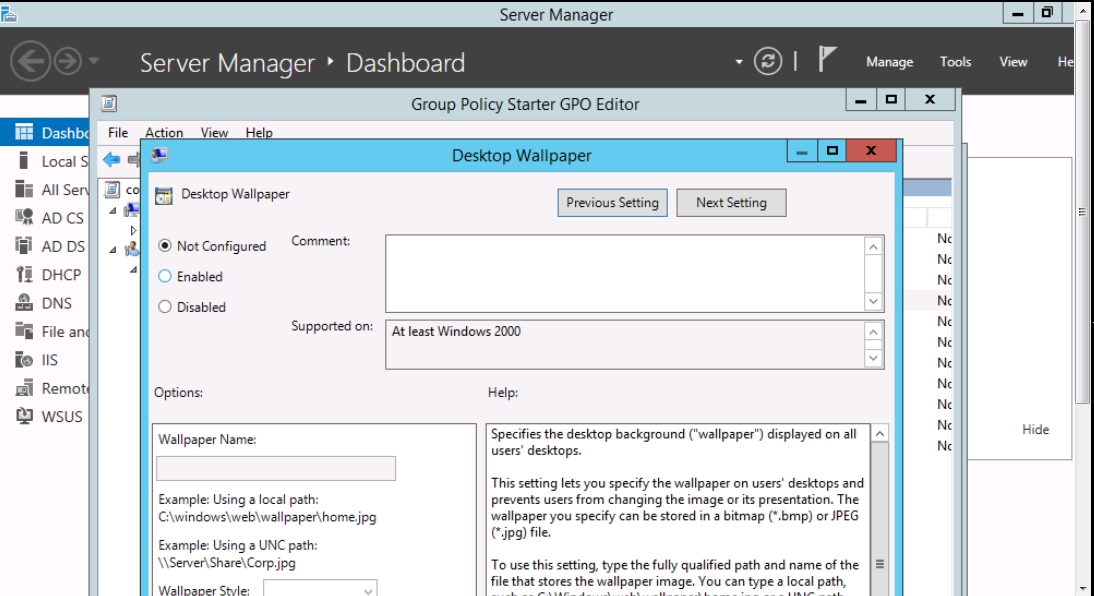Select the Local Server sidebar icon
The image size is (1094, 596).
[x=24, y=161]
